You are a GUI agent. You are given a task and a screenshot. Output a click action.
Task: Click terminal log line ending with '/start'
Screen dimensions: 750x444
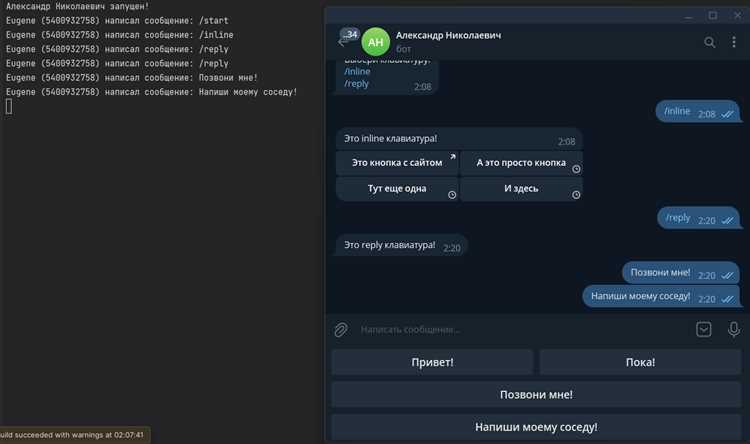[117, 21]
